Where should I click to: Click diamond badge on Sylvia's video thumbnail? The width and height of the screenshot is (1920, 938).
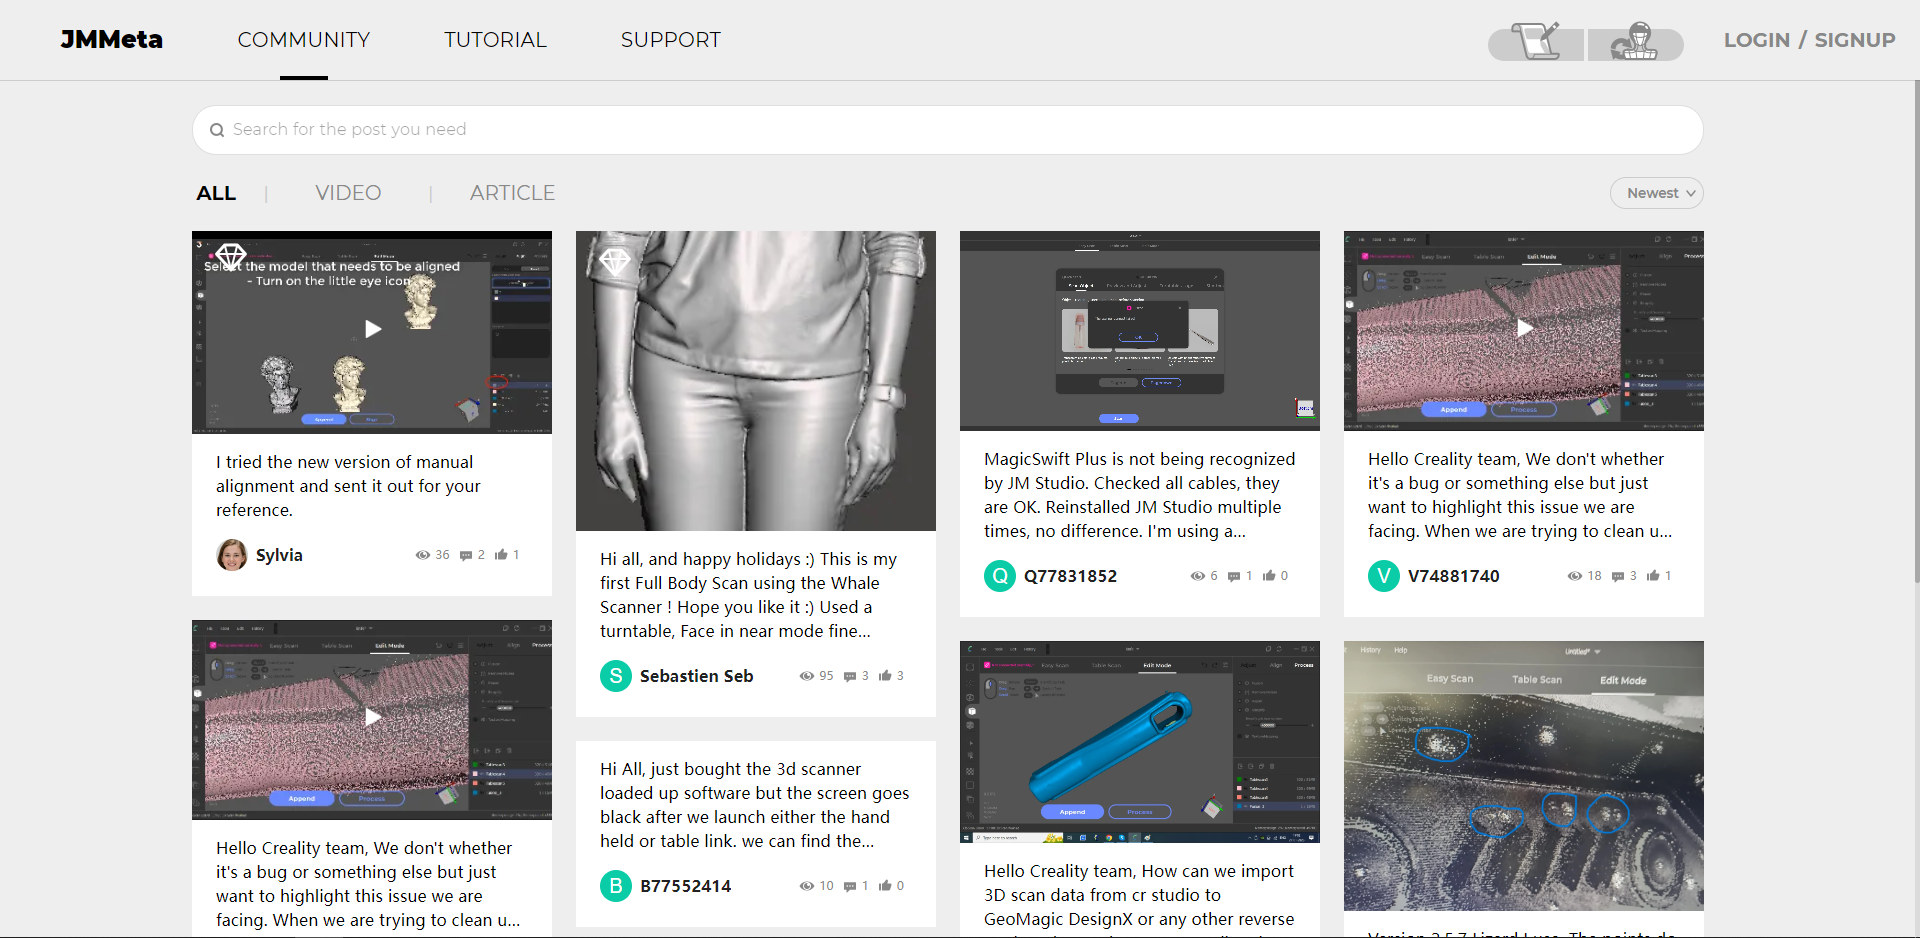[231, 256]
